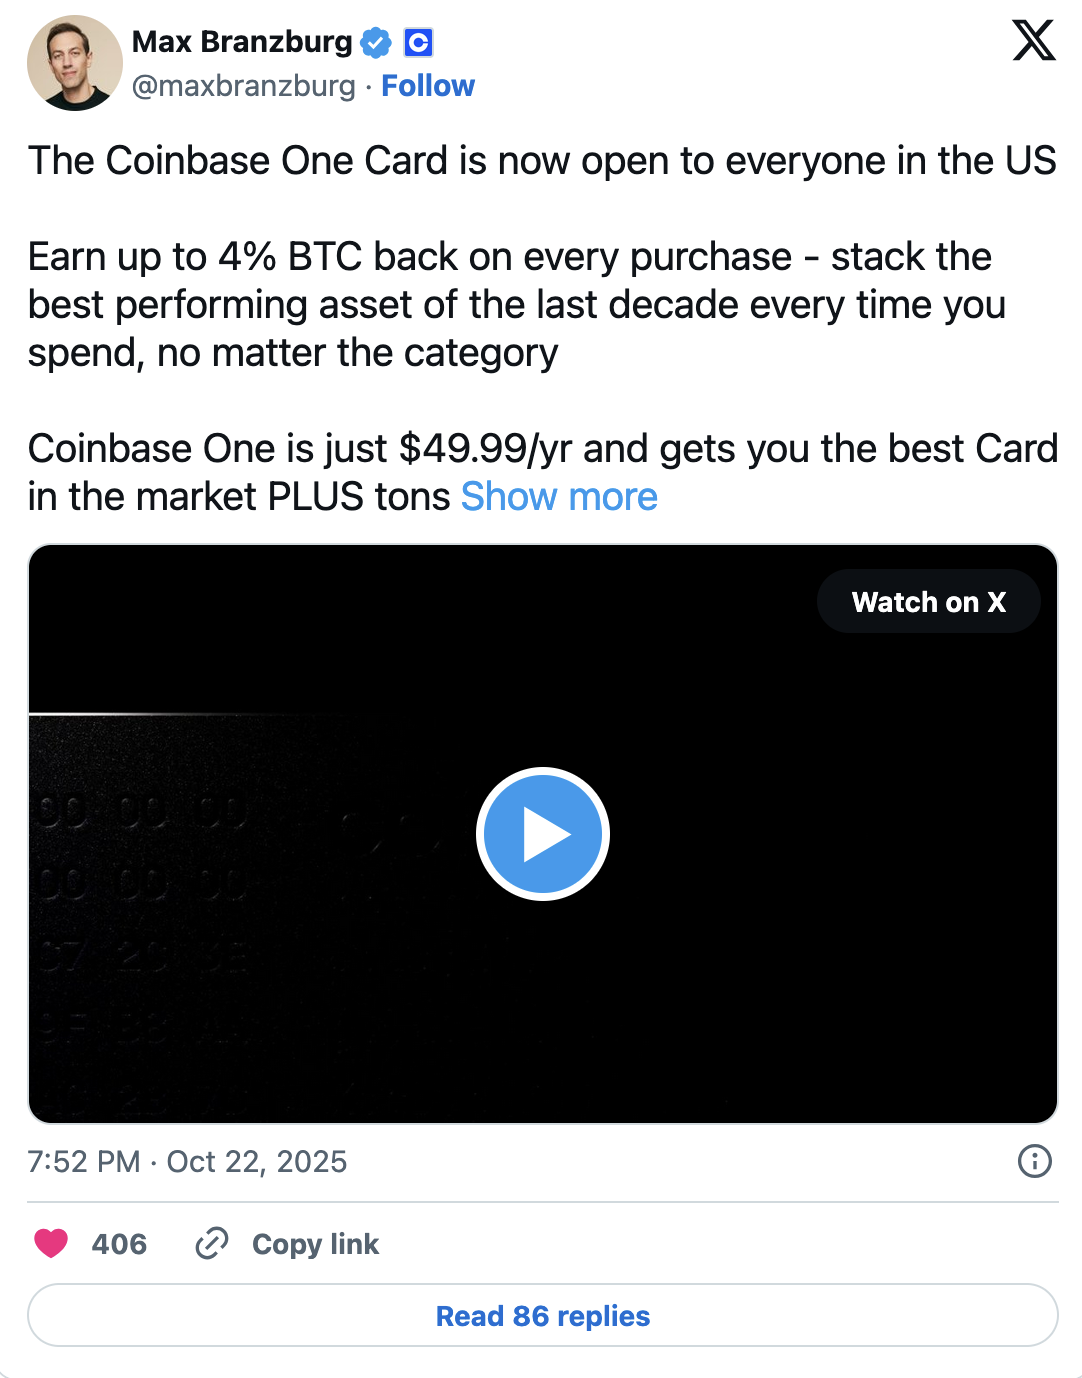Click the X logo in the top corner

(1034, 41)
